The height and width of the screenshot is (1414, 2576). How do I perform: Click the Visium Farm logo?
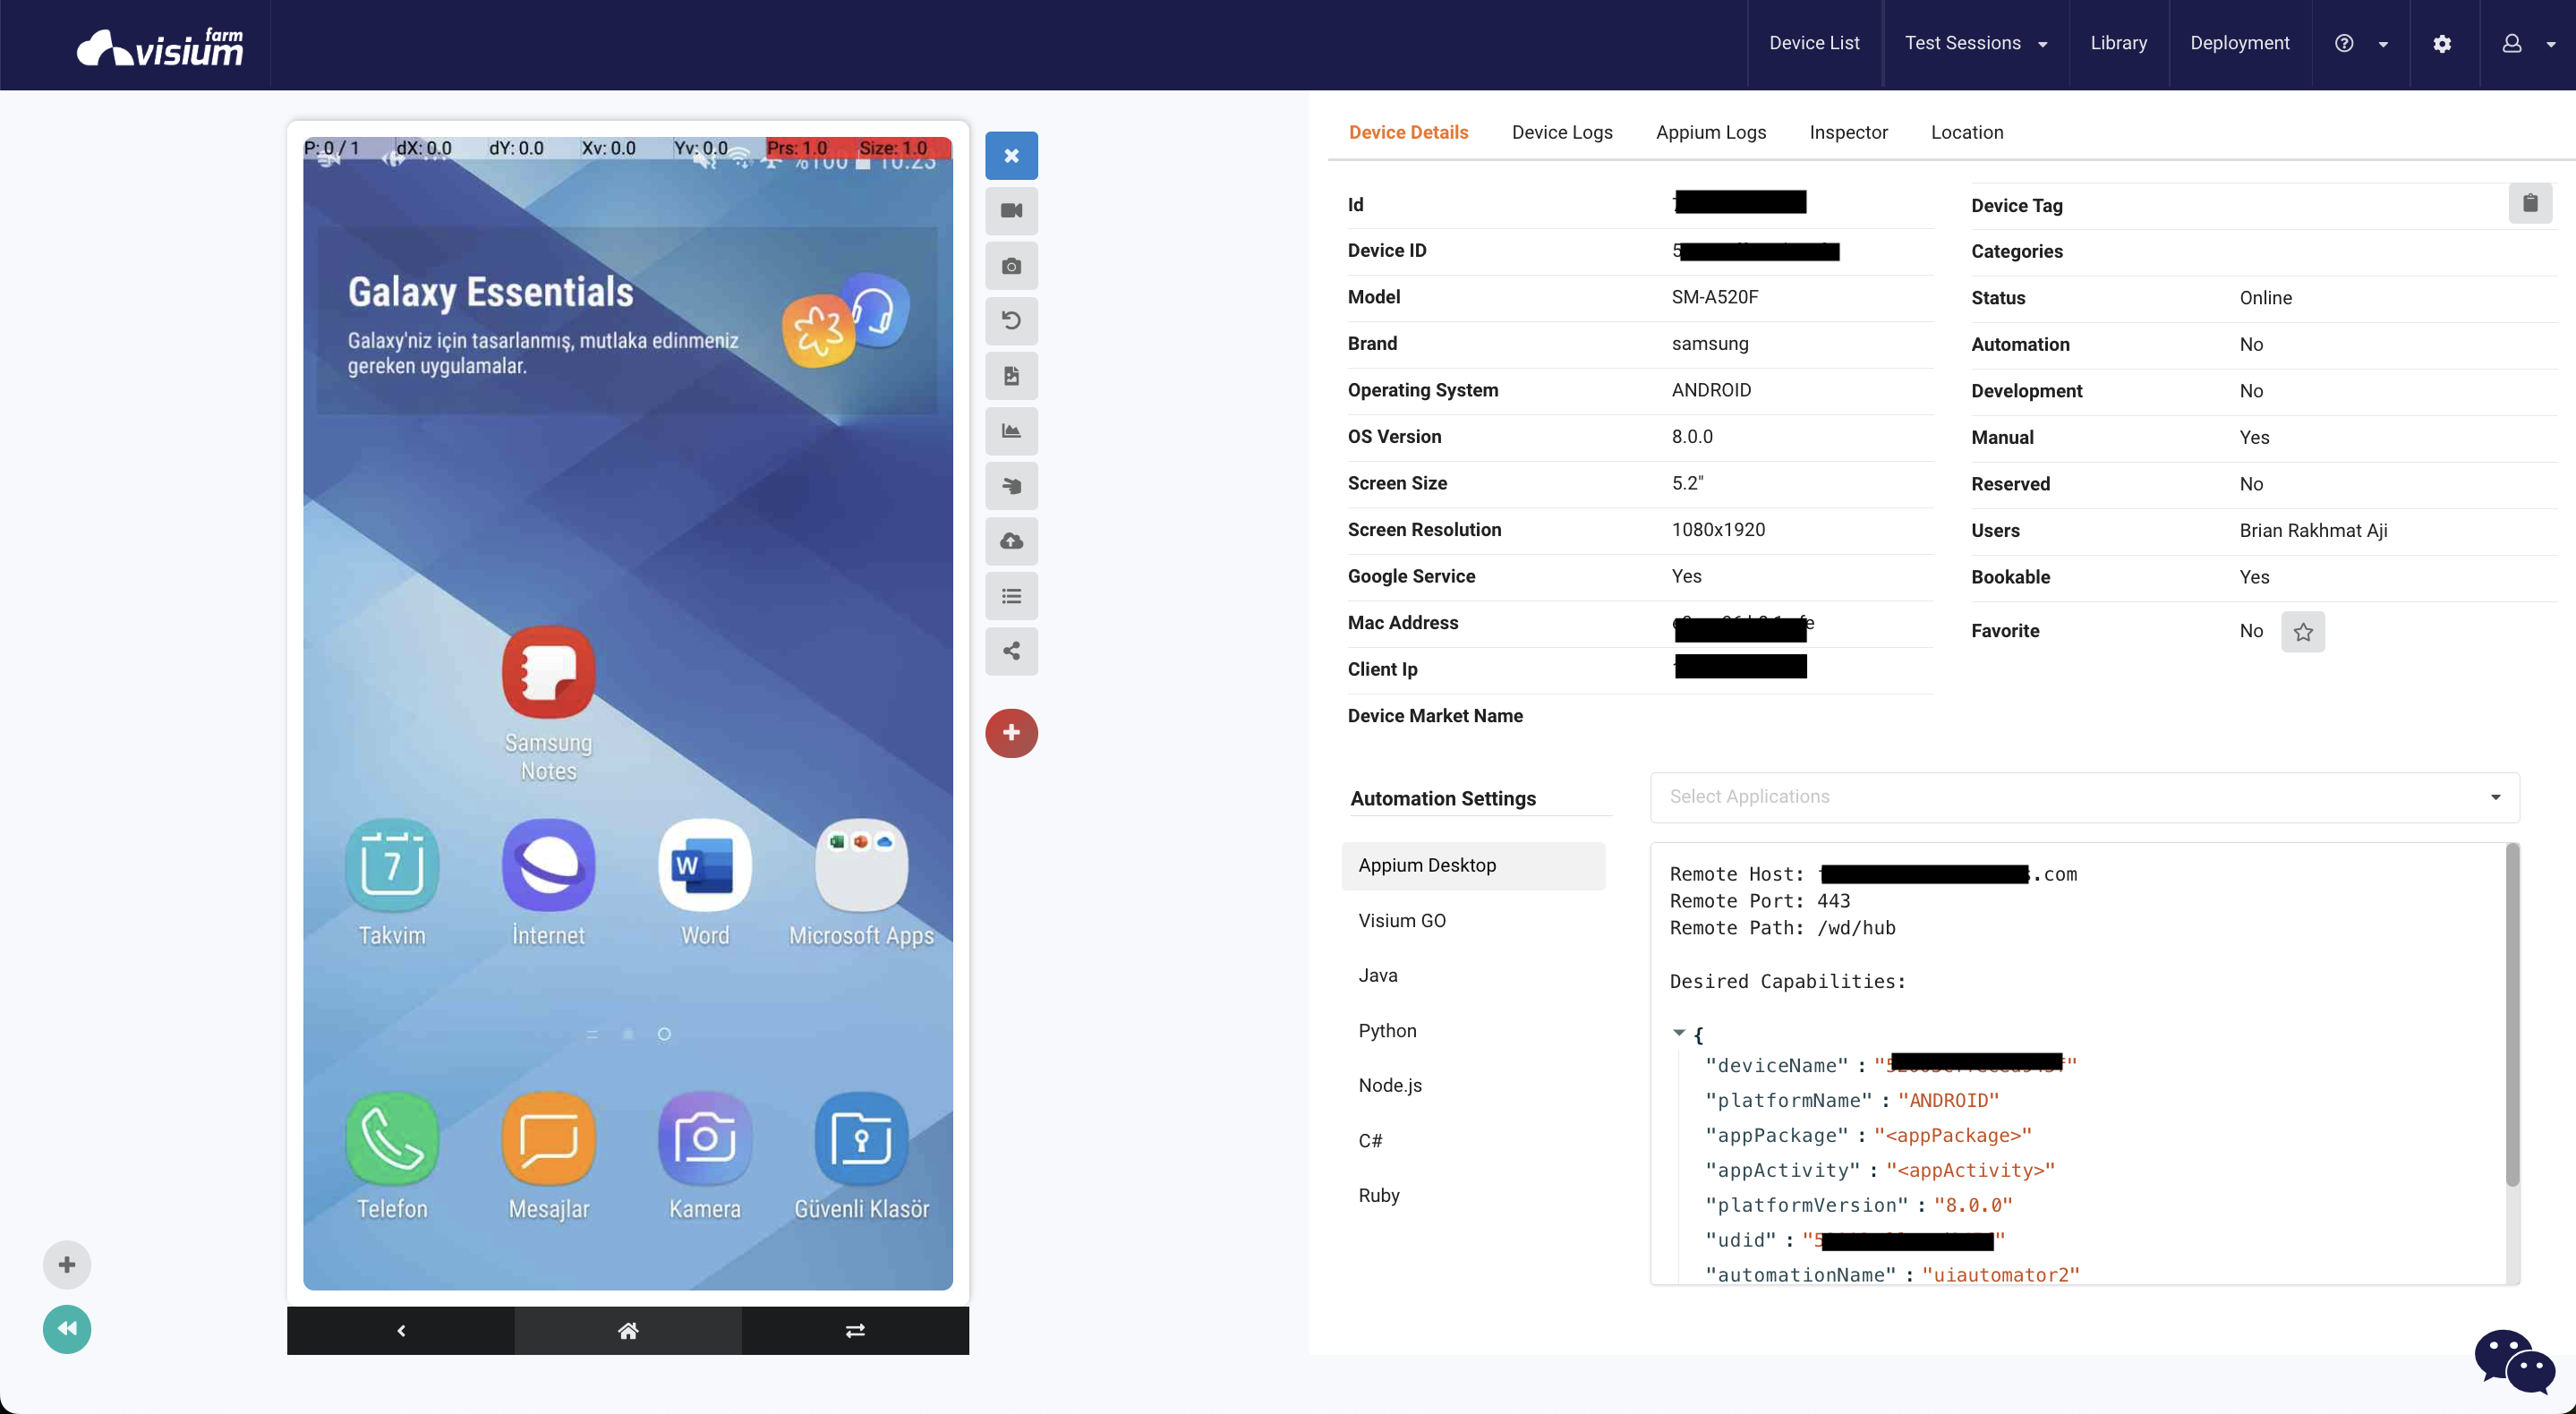[160, 47]
